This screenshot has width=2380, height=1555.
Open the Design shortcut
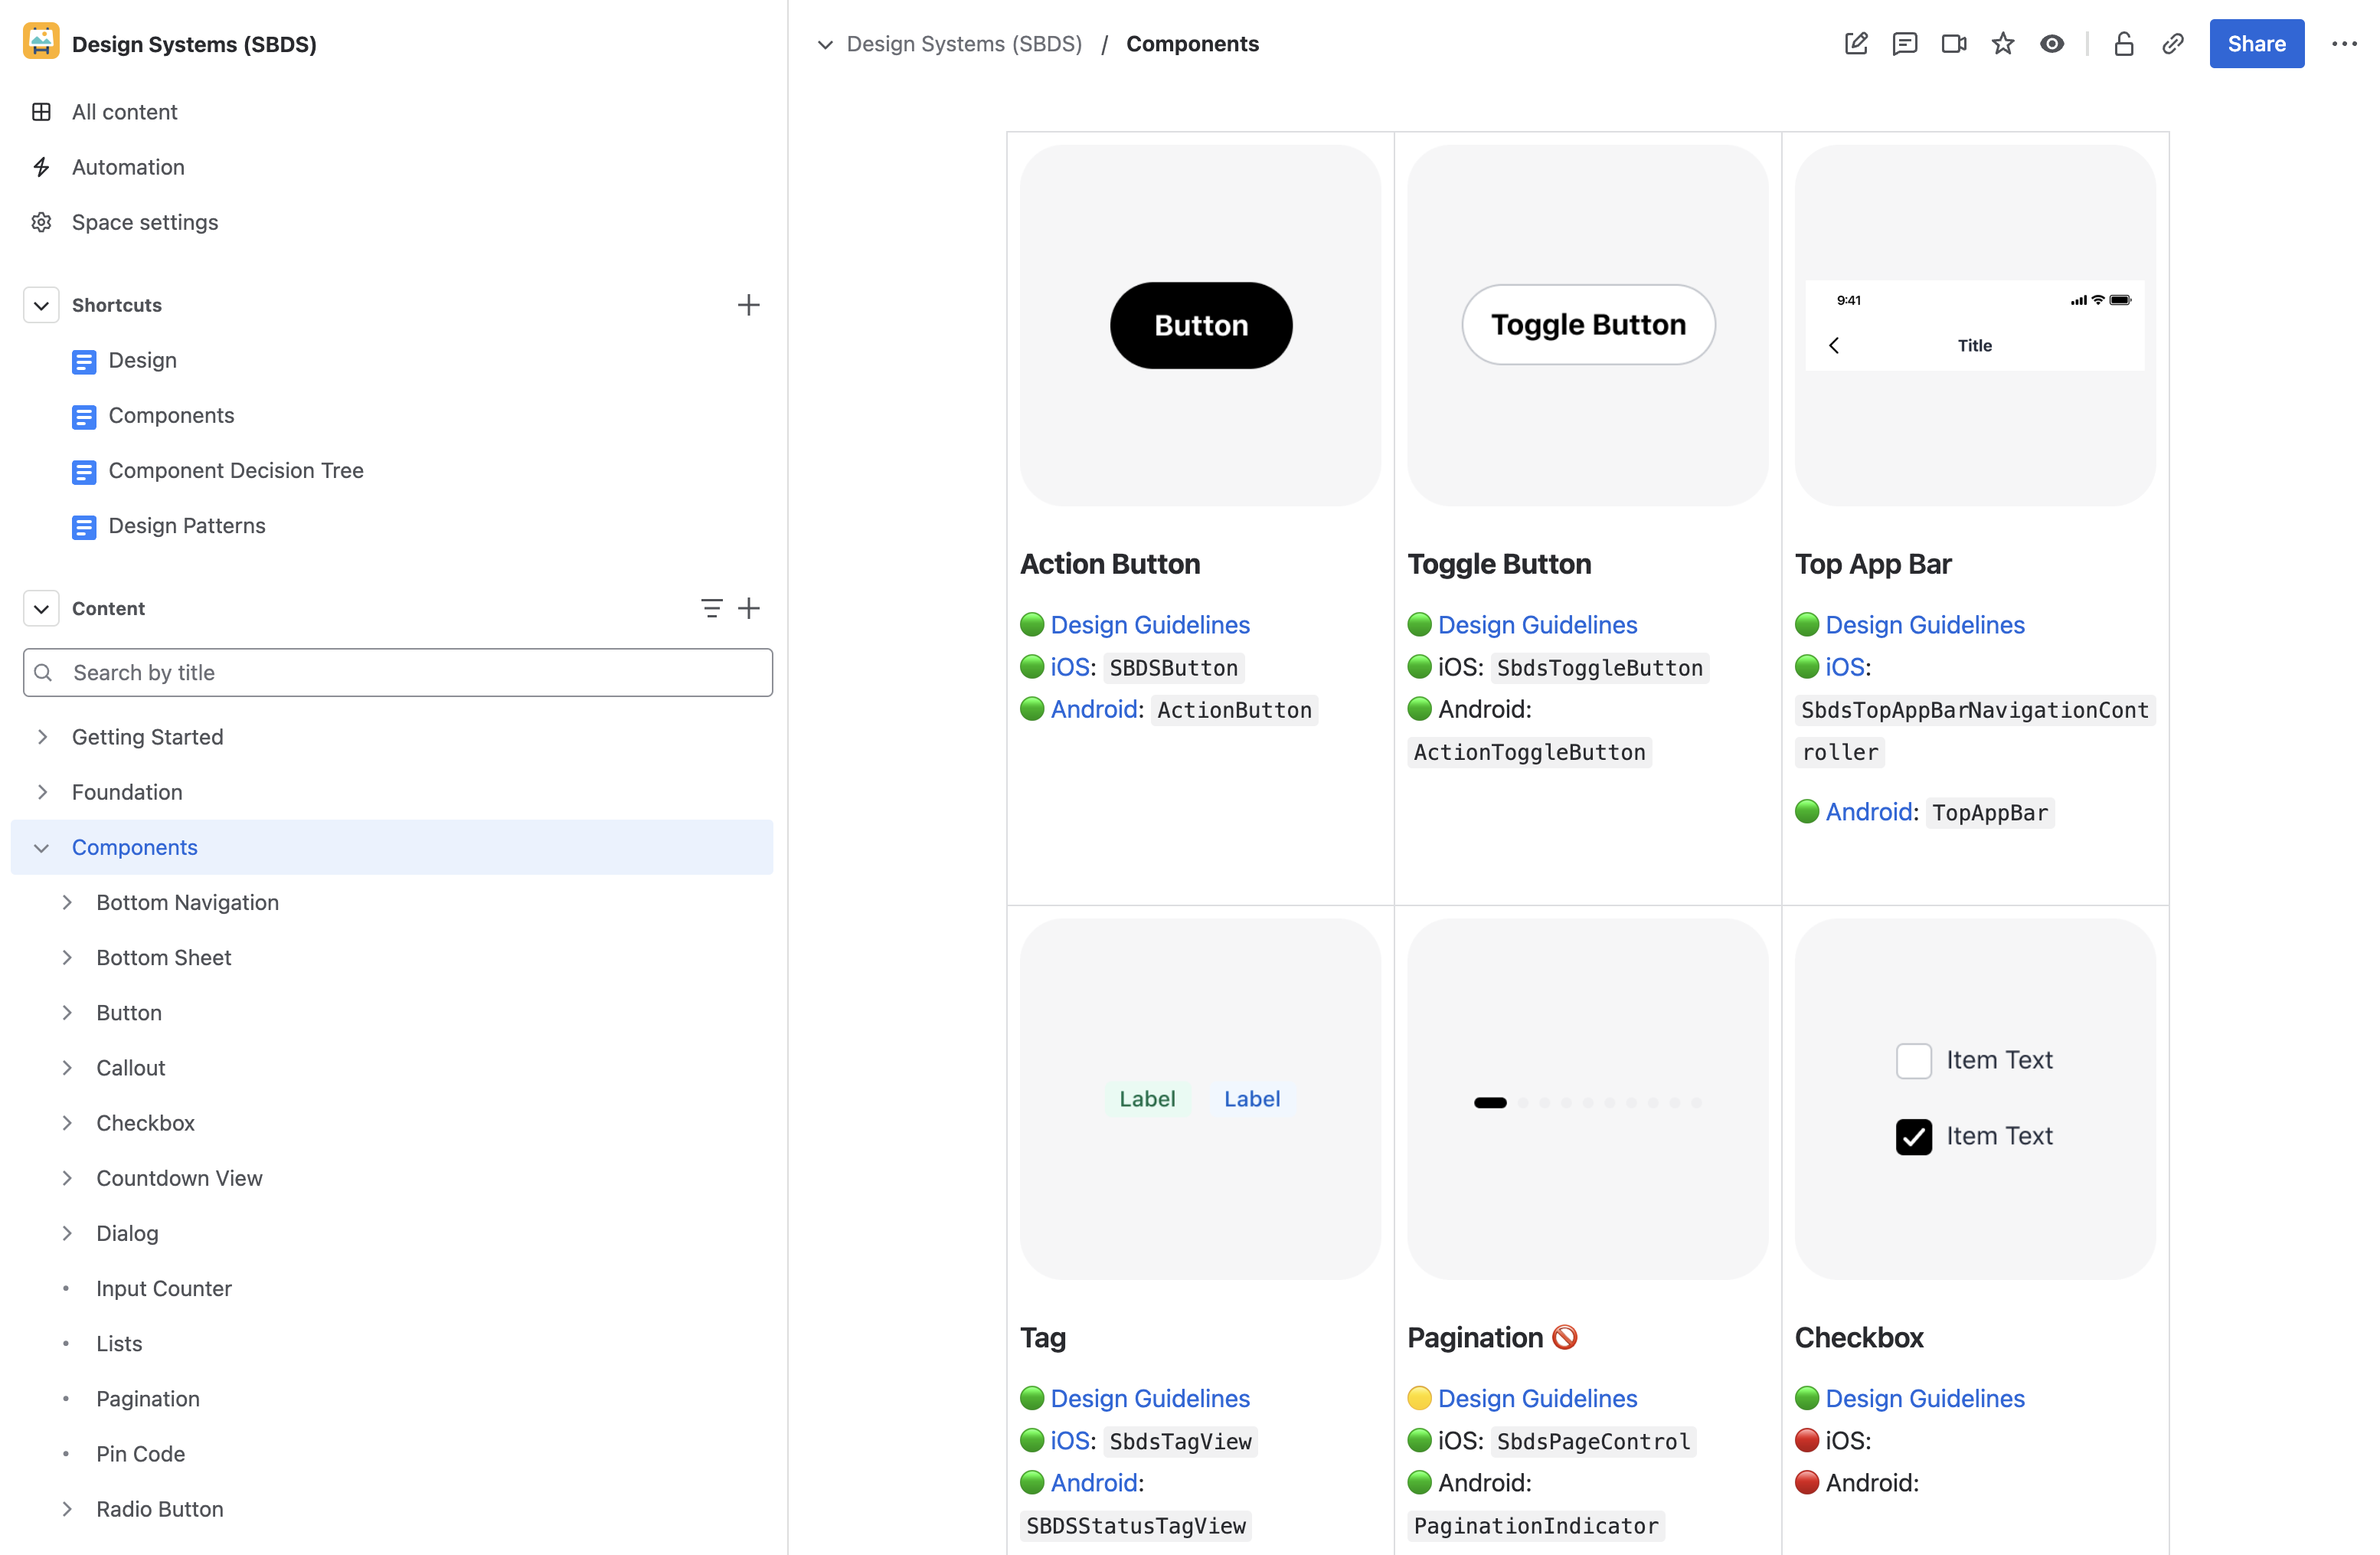(x=142, y=360)
